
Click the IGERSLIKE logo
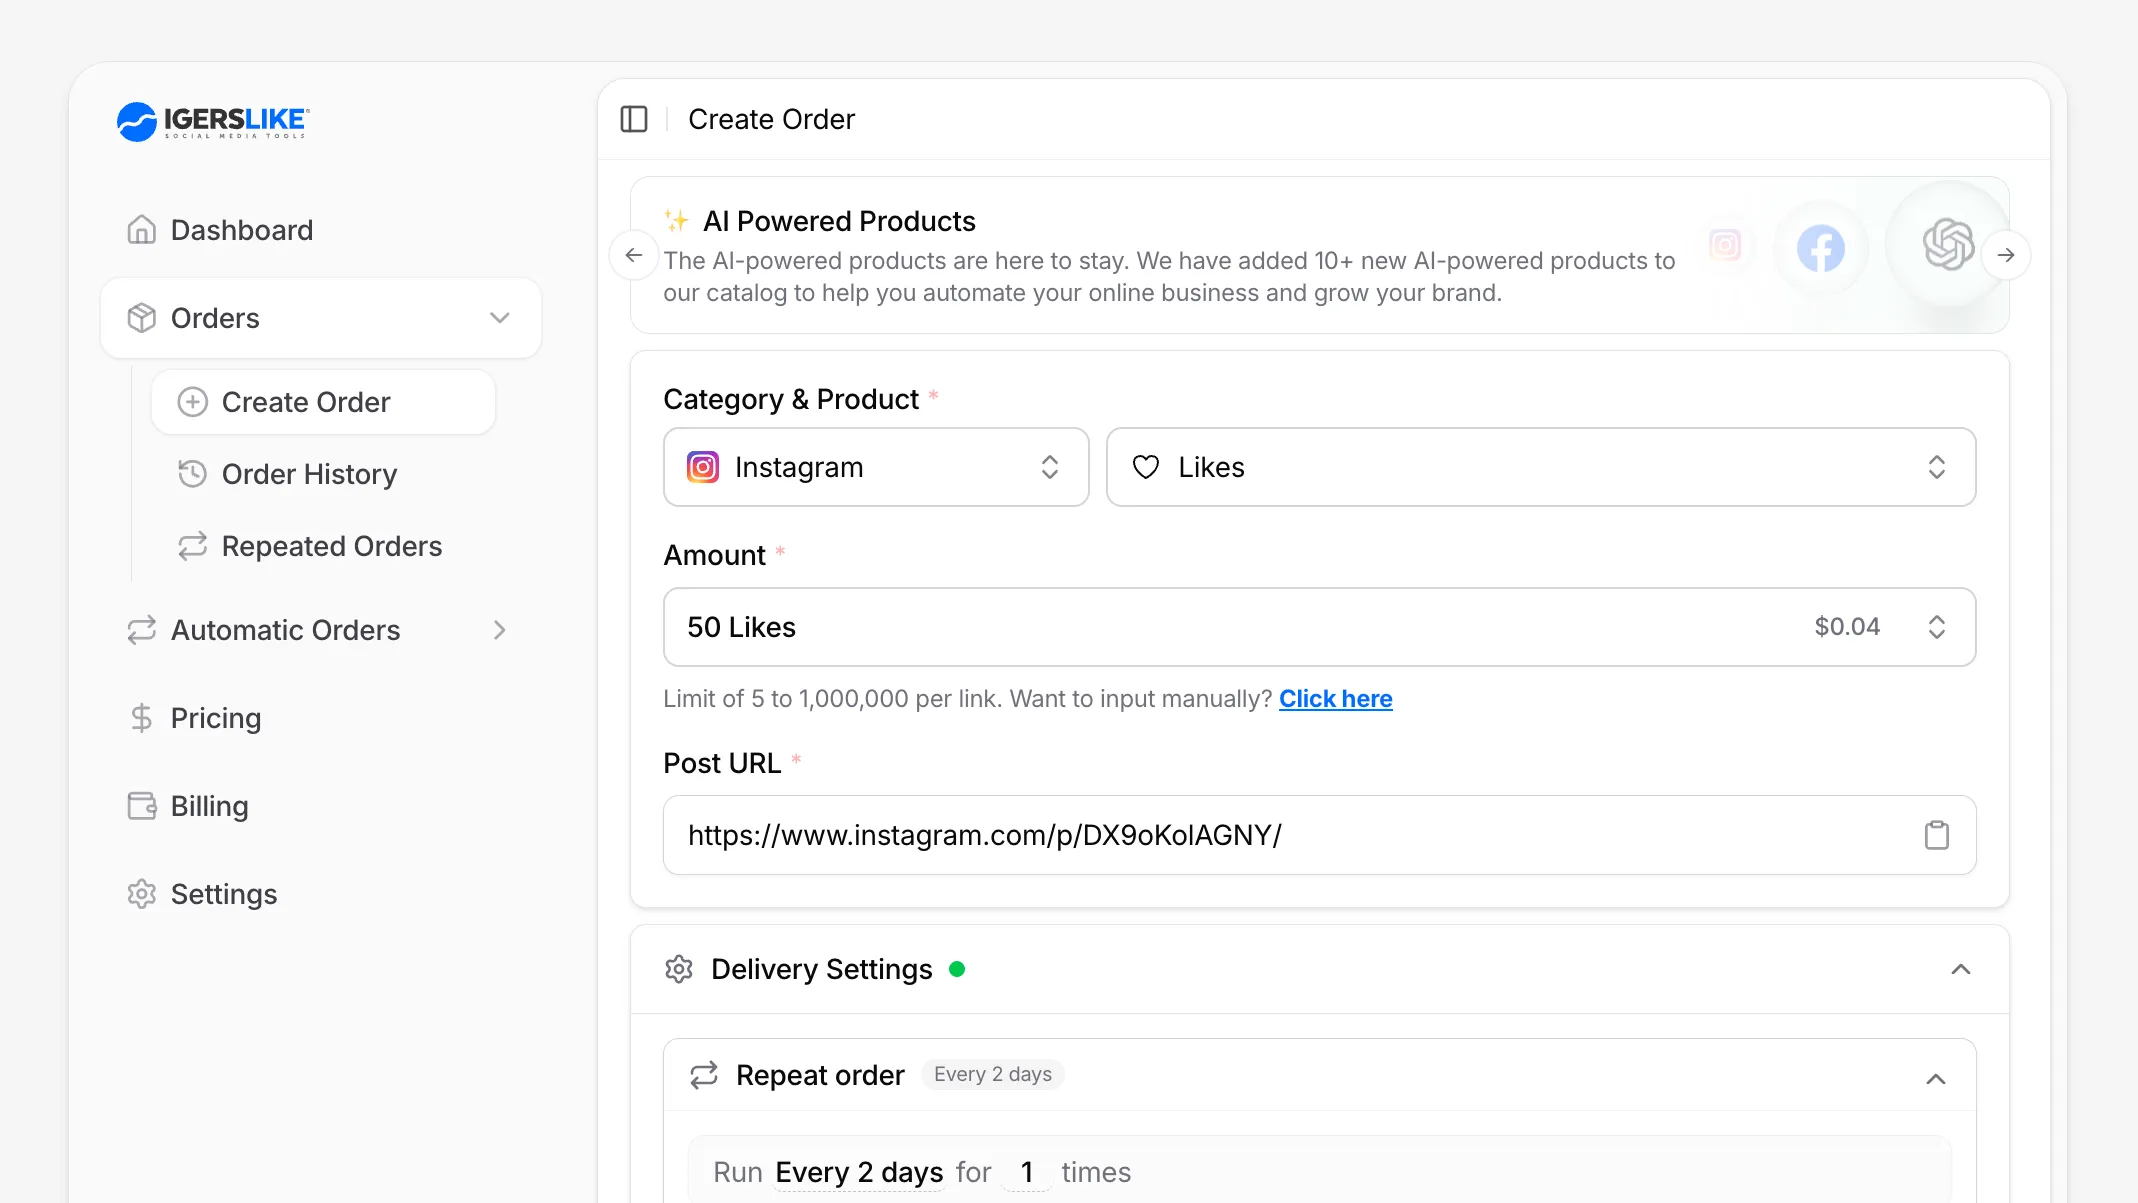213,121
